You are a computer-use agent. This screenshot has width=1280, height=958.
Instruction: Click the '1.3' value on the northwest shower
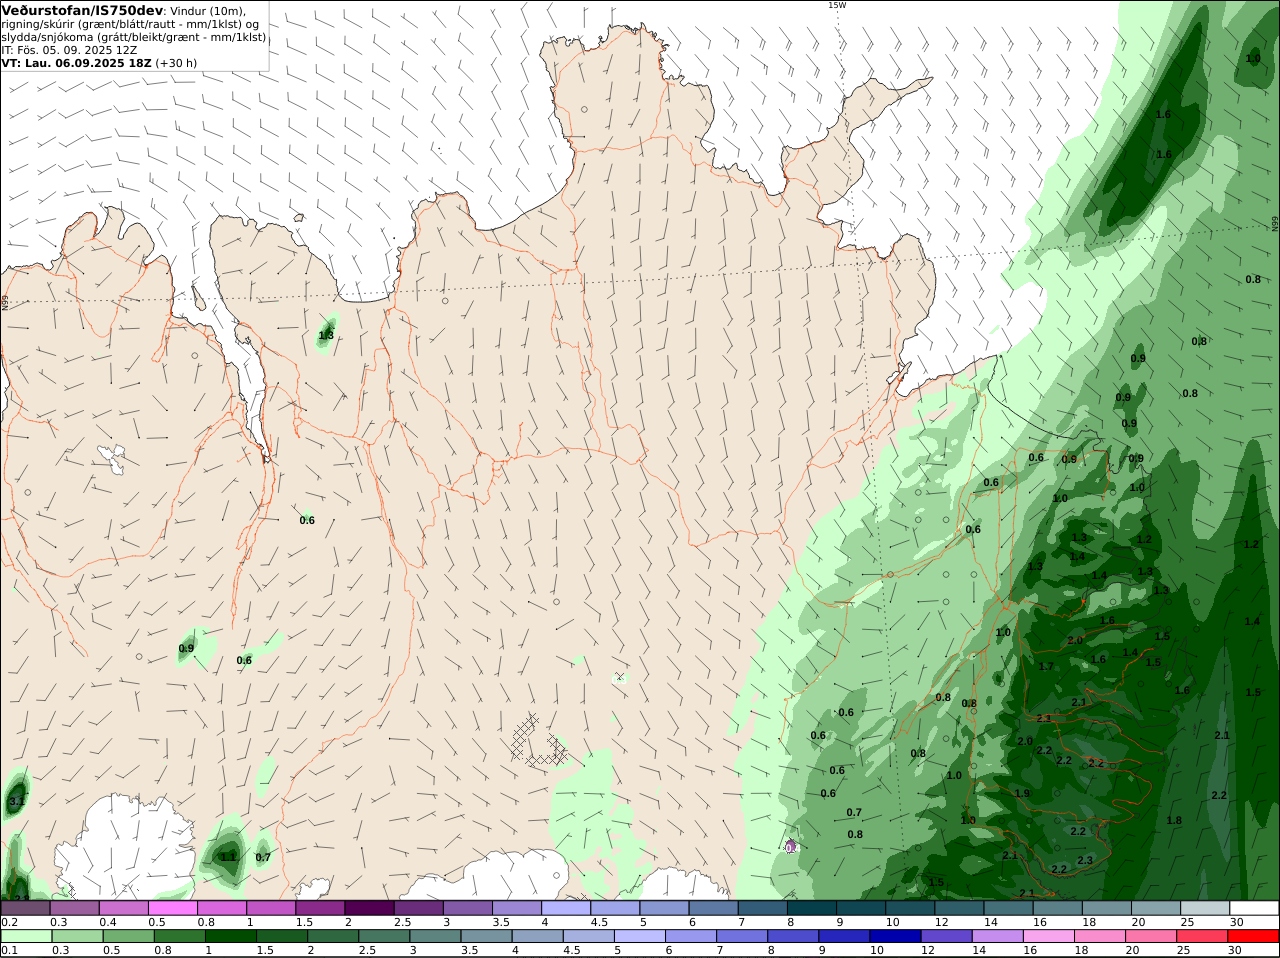pyautogui.click(x=326, y=336)
